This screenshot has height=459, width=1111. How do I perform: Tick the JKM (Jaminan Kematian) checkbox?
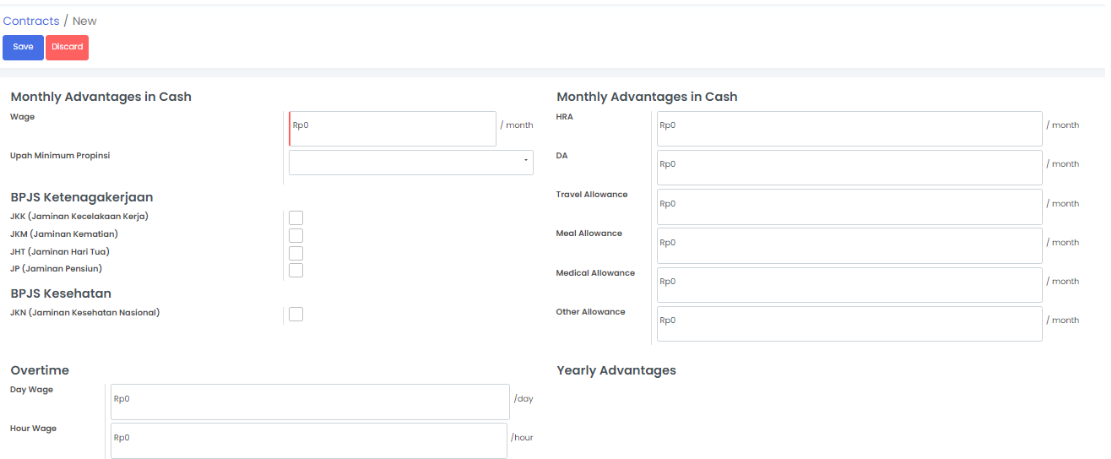[296, 235]
